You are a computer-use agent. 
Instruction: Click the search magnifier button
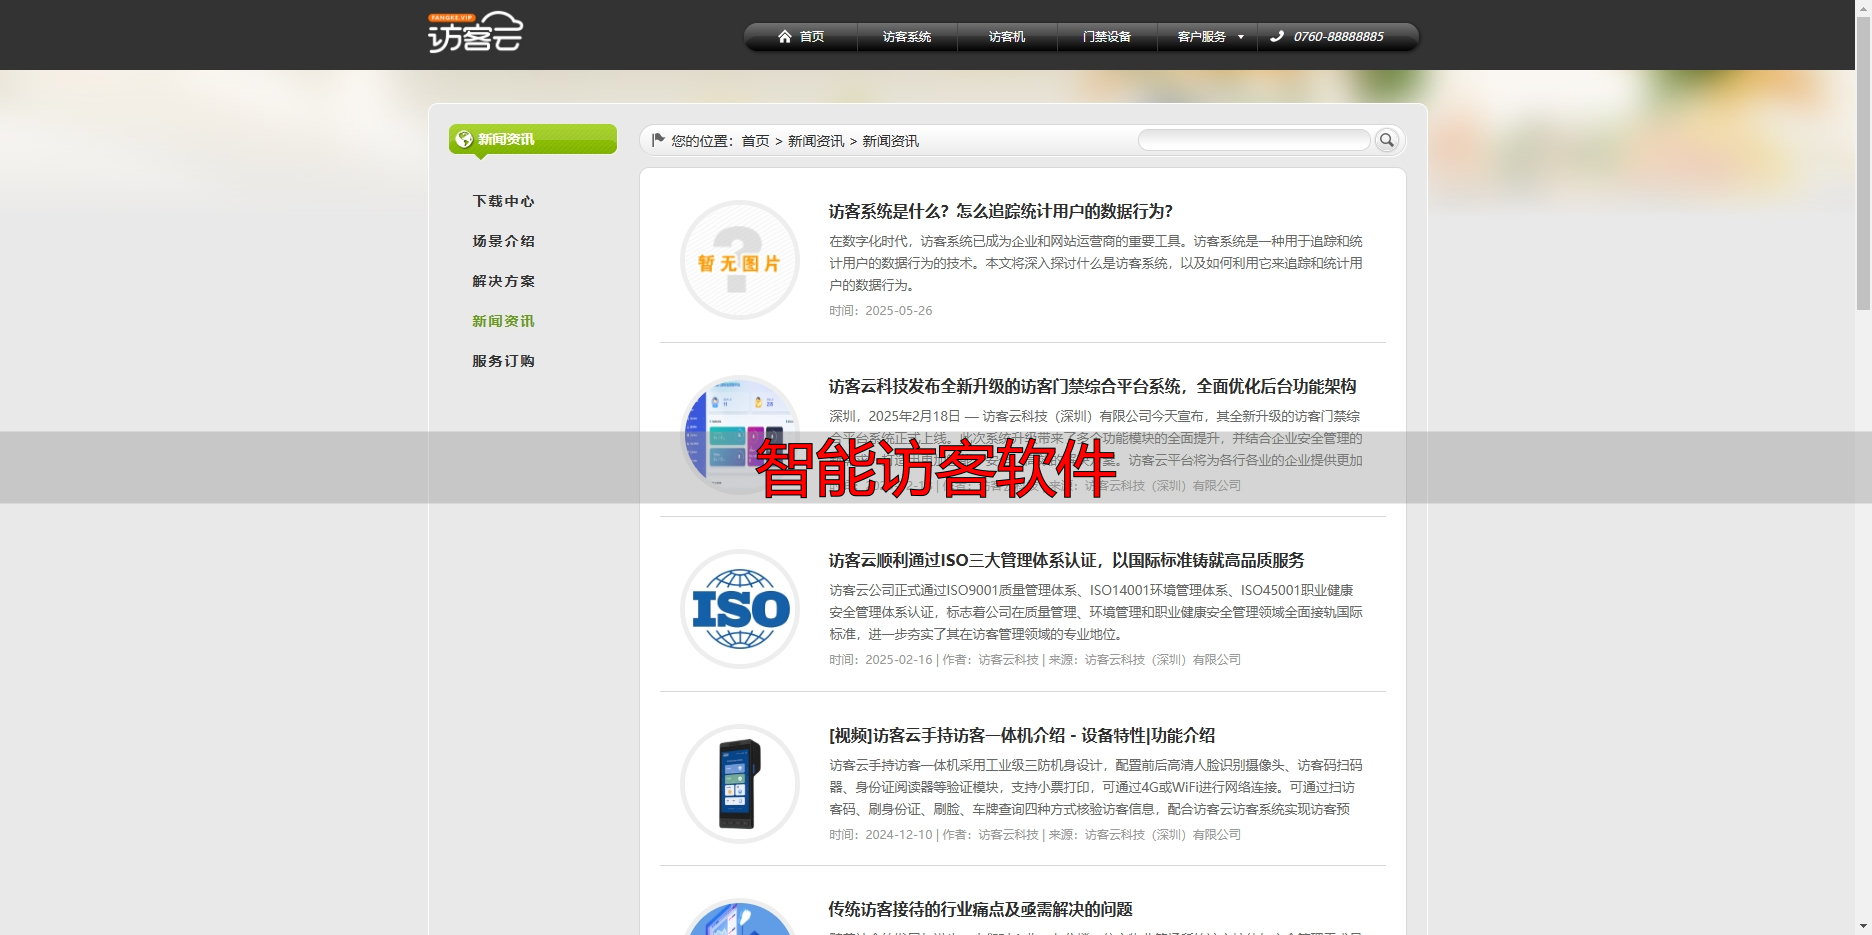pyautogui.click(x=1387, y=140)
